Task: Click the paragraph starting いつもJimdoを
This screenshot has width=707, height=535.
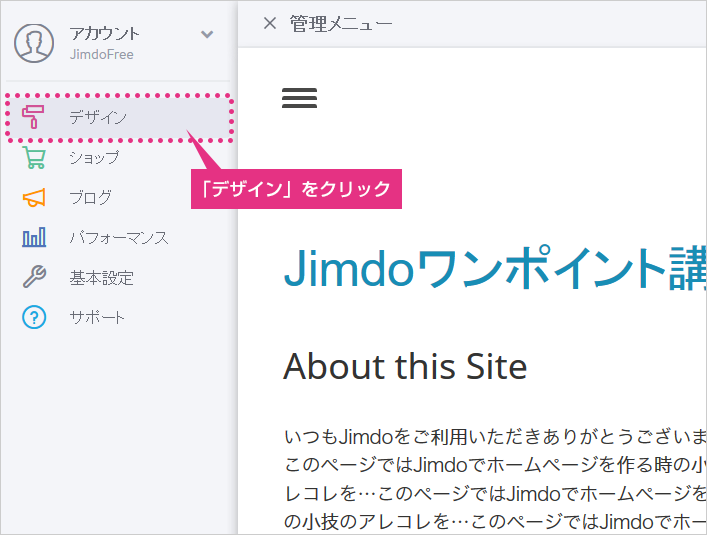Action: pos(495,479)
